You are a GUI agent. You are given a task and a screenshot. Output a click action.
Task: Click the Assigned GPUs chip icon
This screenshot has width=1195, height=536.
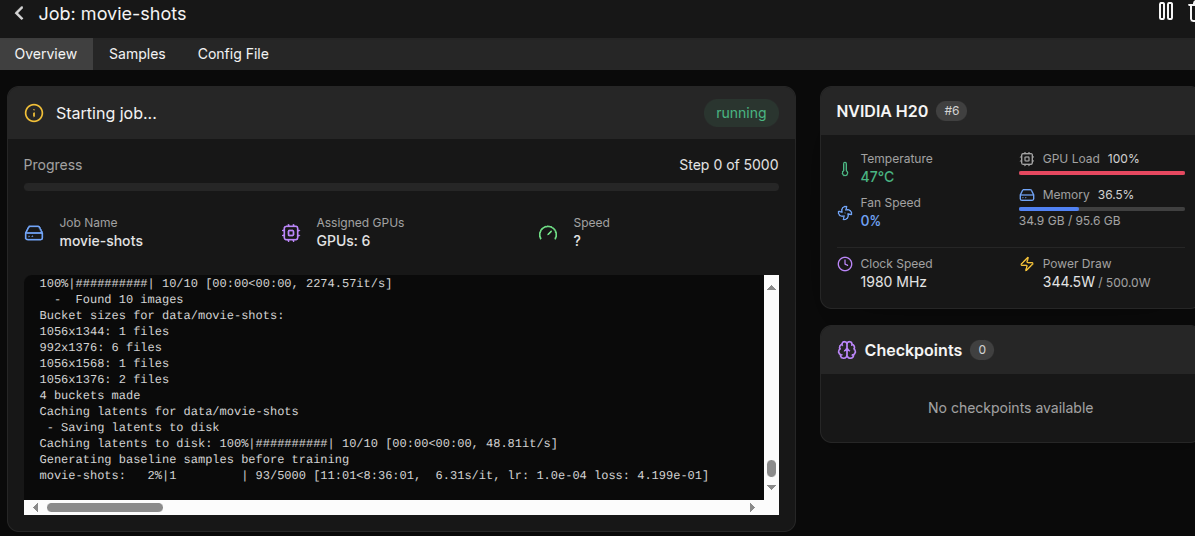coord(291,233)
